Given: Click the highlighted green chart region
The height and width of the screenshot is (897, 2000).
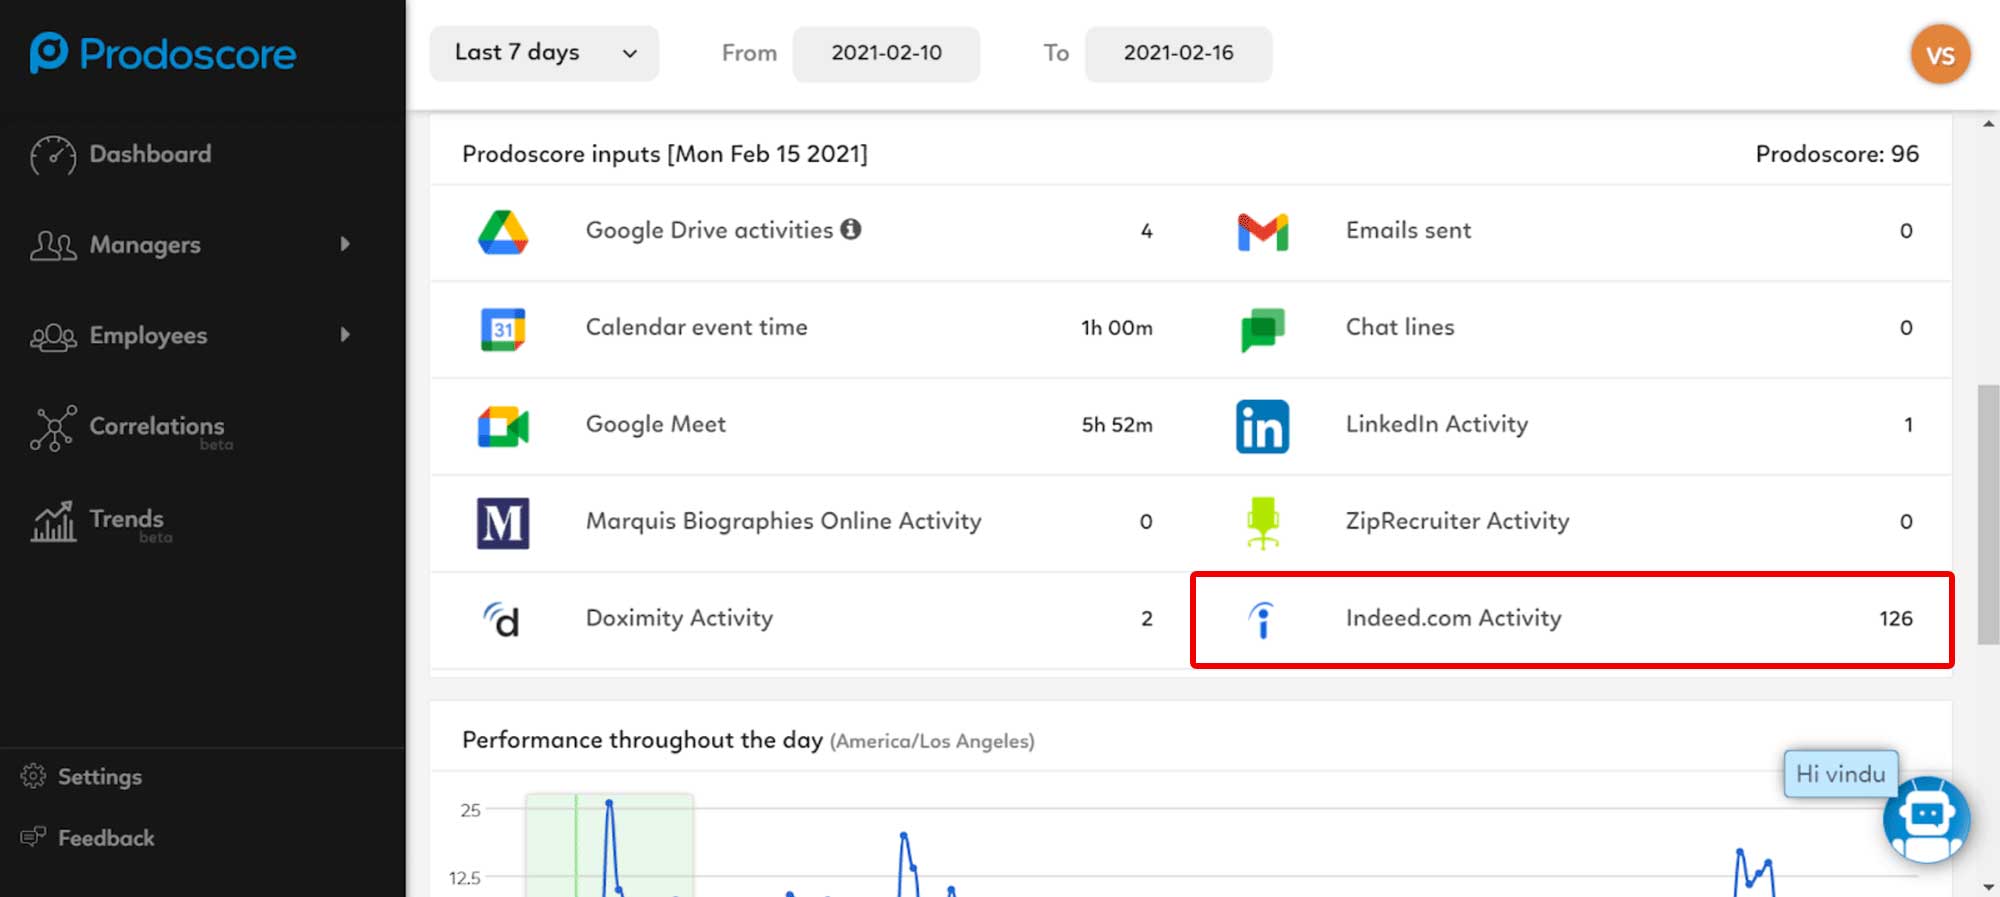Looking at the screenshot, I should 609,845.
